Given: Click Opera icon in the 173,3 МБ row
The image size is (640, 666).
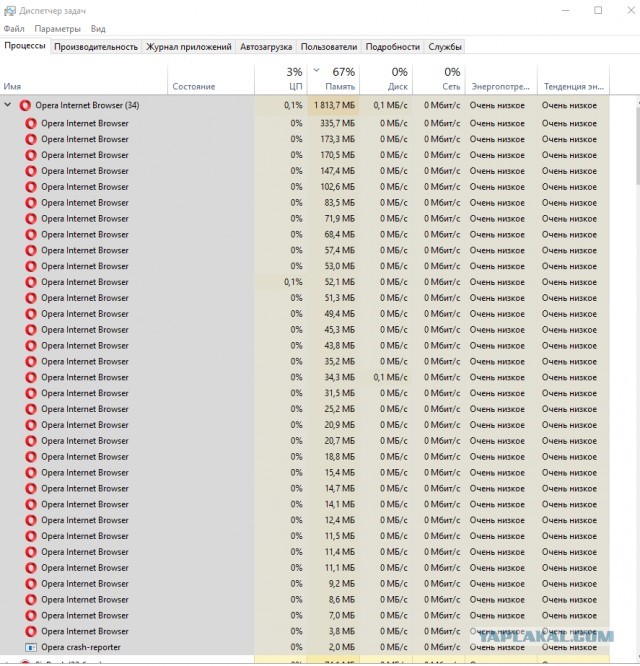Looking at the screenshot, I should coord(31,139).
